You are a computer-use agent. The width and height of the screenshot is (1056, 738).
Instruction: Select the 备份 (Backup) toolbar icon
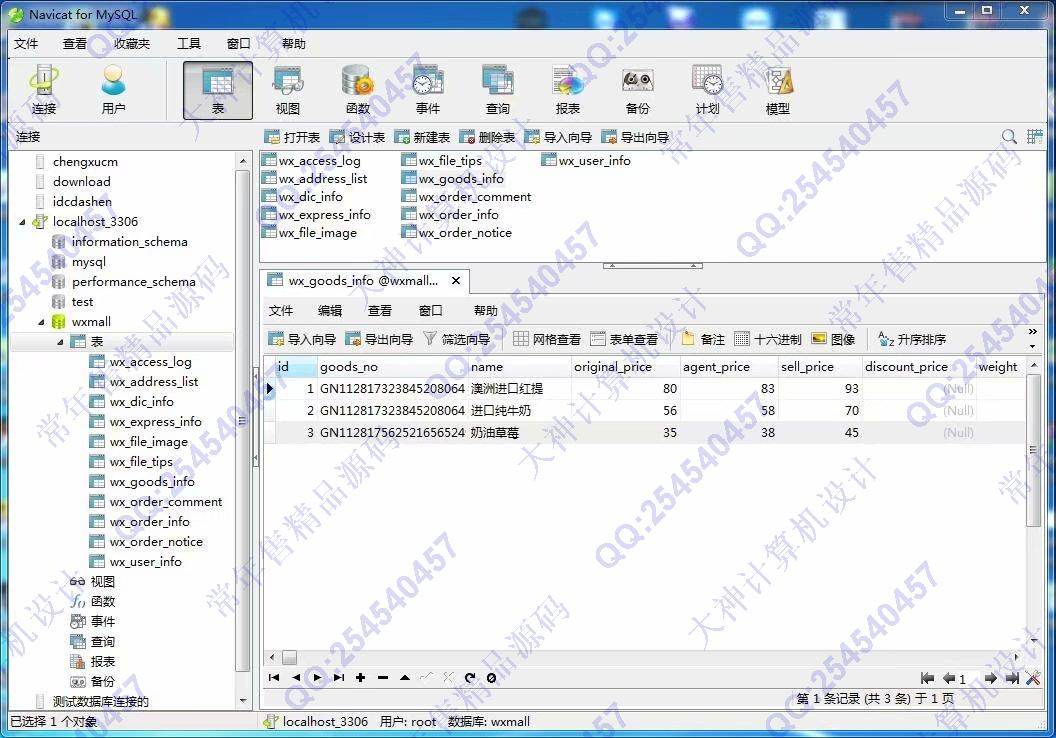pyautogui.click(x=637, y=90)
